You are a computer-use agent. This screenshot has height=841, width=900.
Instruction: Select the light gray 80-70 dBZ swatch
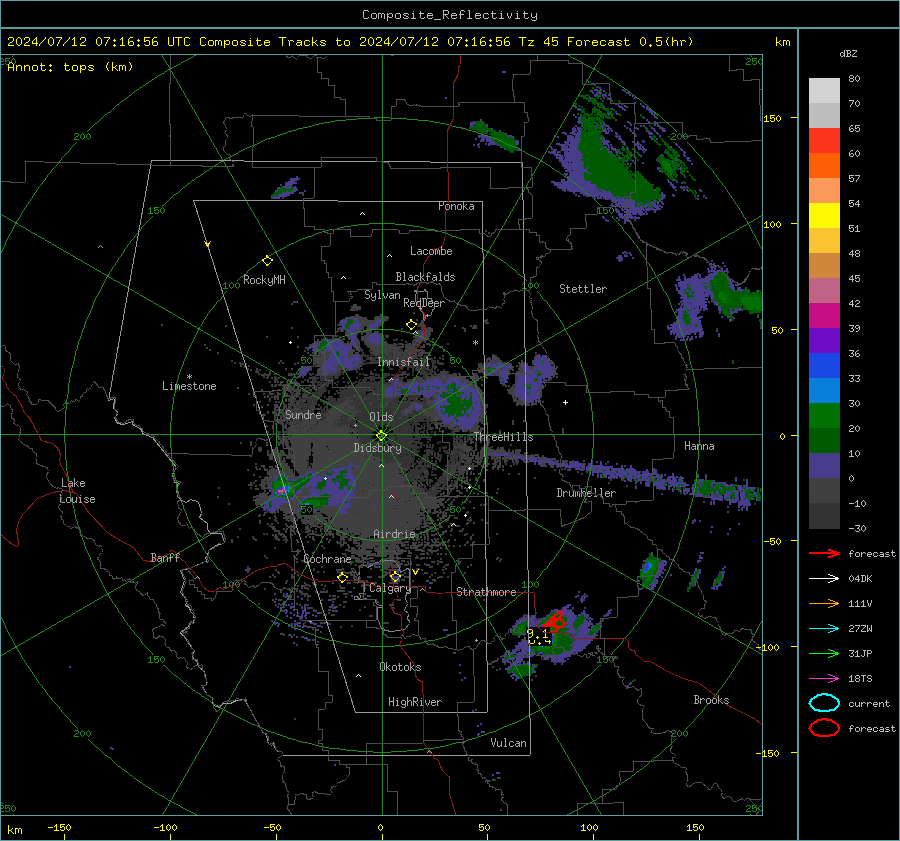pos(824,91)
